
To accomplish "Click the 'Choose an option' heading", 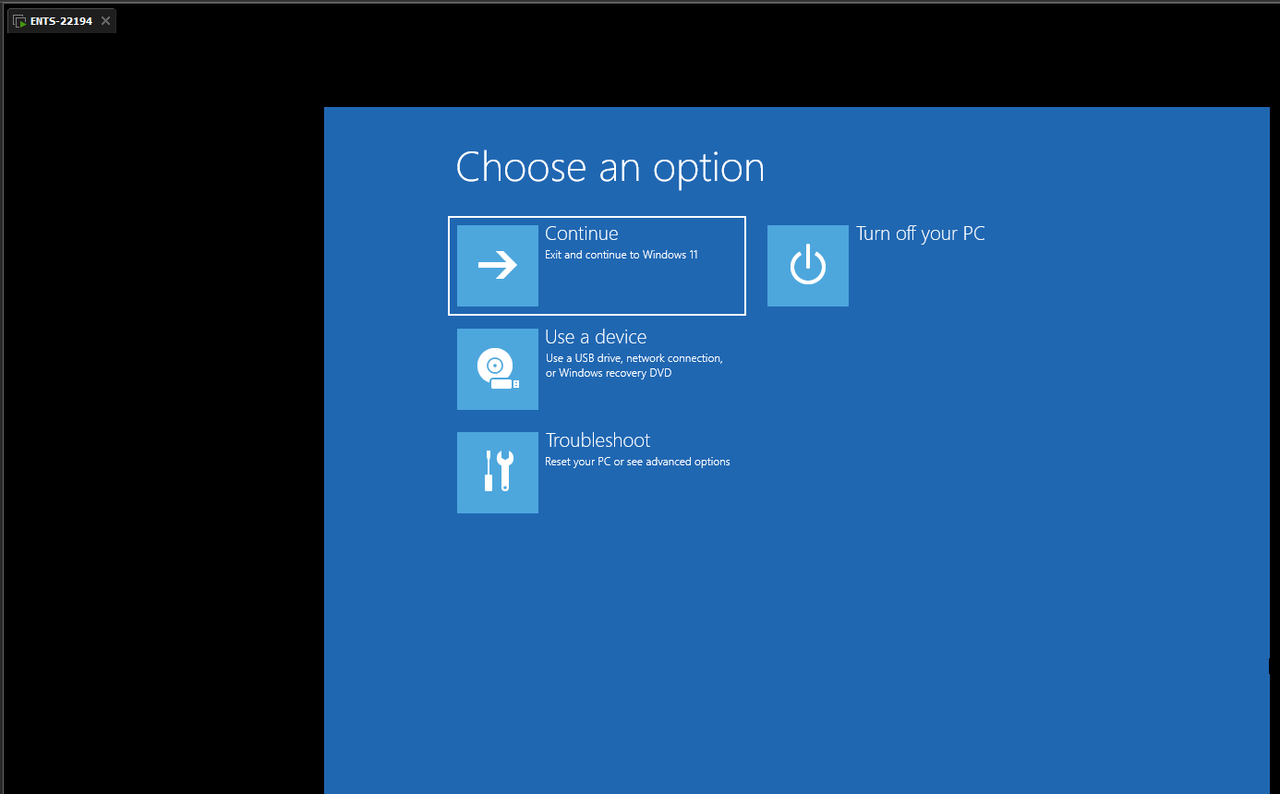I will click(610, 167).
